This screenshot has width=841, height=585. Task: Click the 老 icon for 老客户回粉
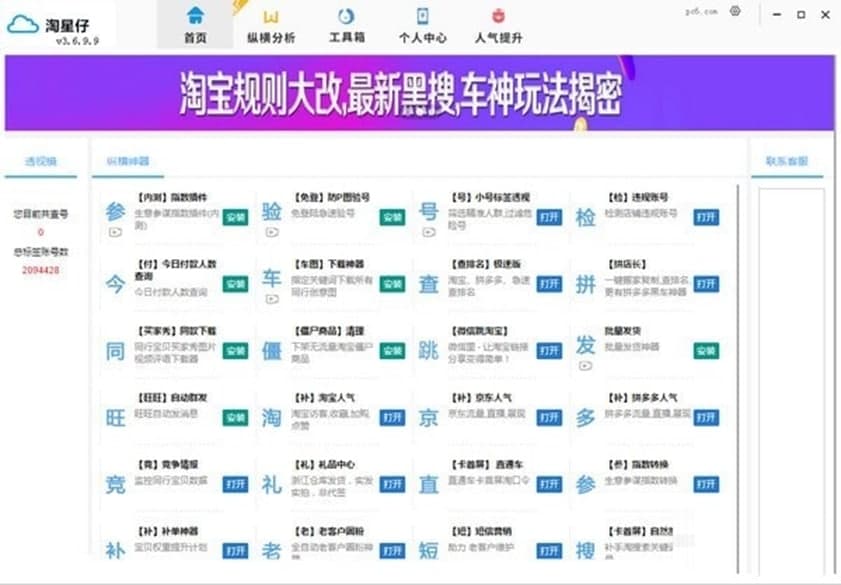(272, 551)
